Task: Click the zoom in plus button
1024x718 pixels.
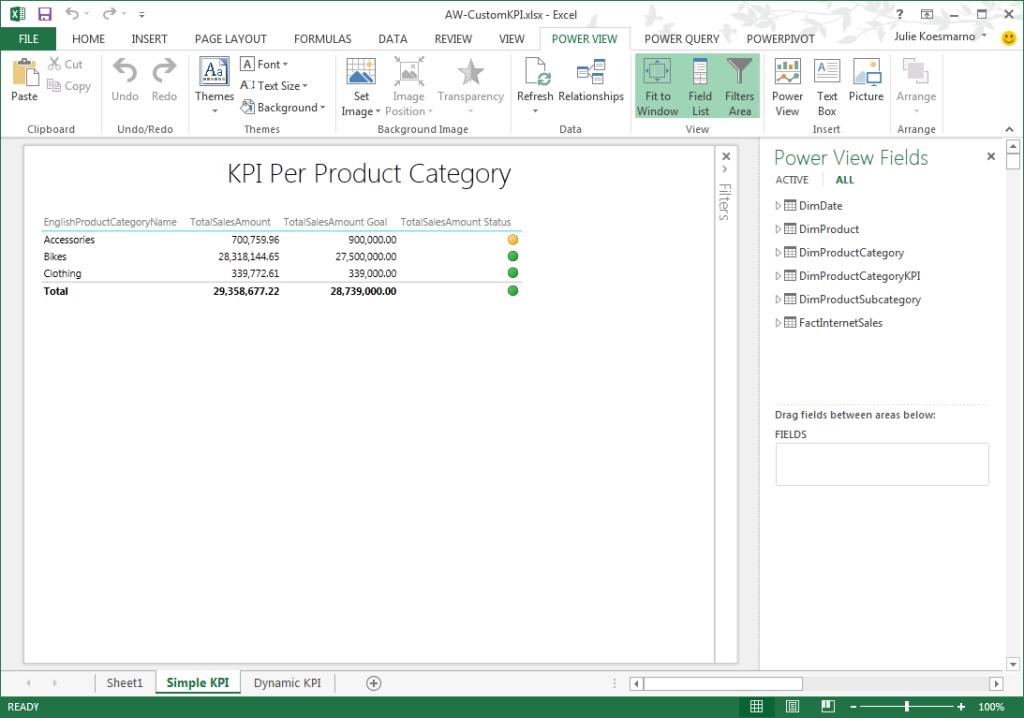Action: click(x=961, y=706)
